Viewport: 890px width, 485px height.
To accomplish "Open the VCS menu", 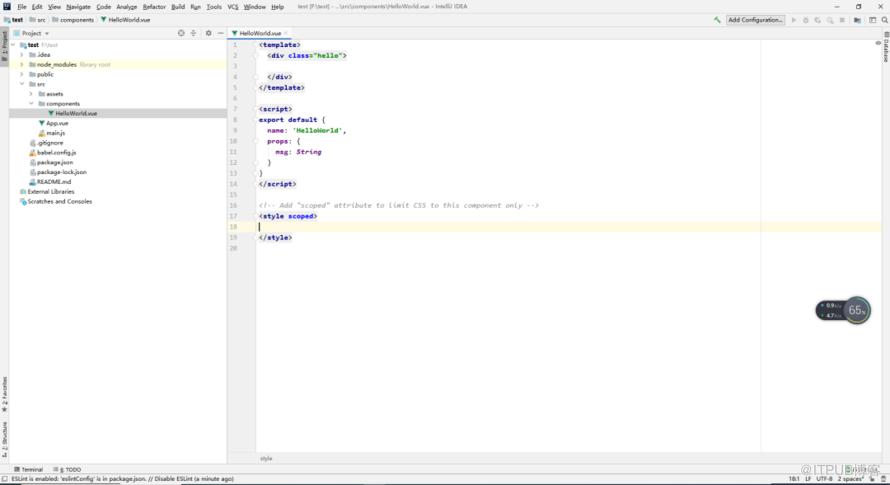I will (x=233, y=7).
